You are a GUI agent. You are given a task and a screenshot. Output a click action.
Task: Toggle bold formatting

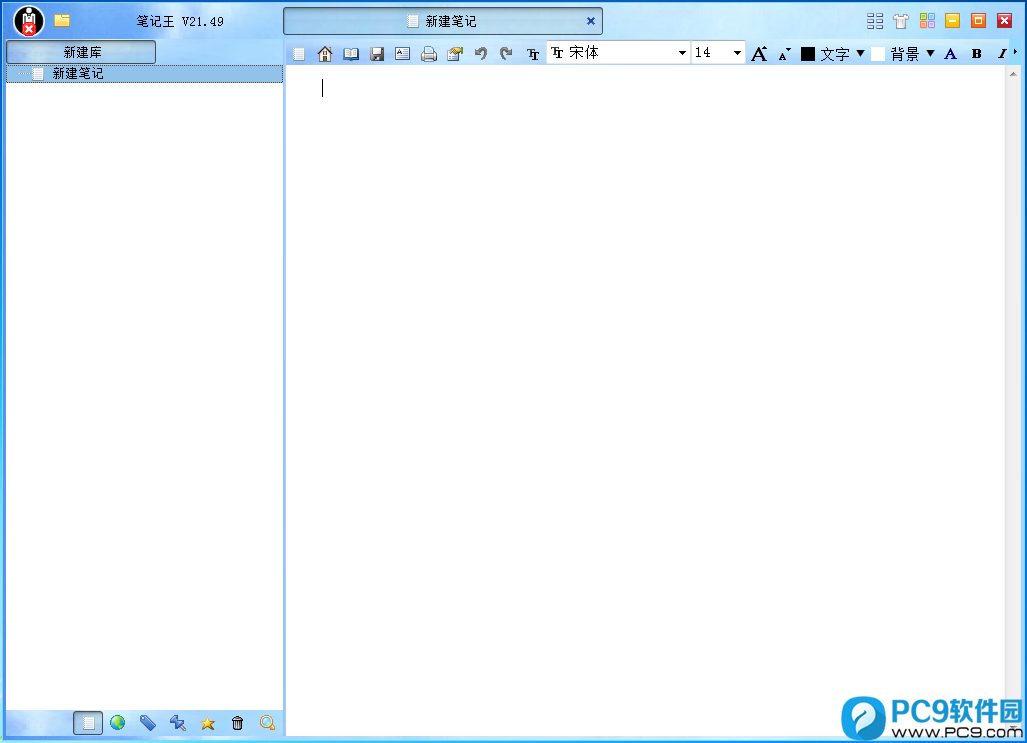977,54
